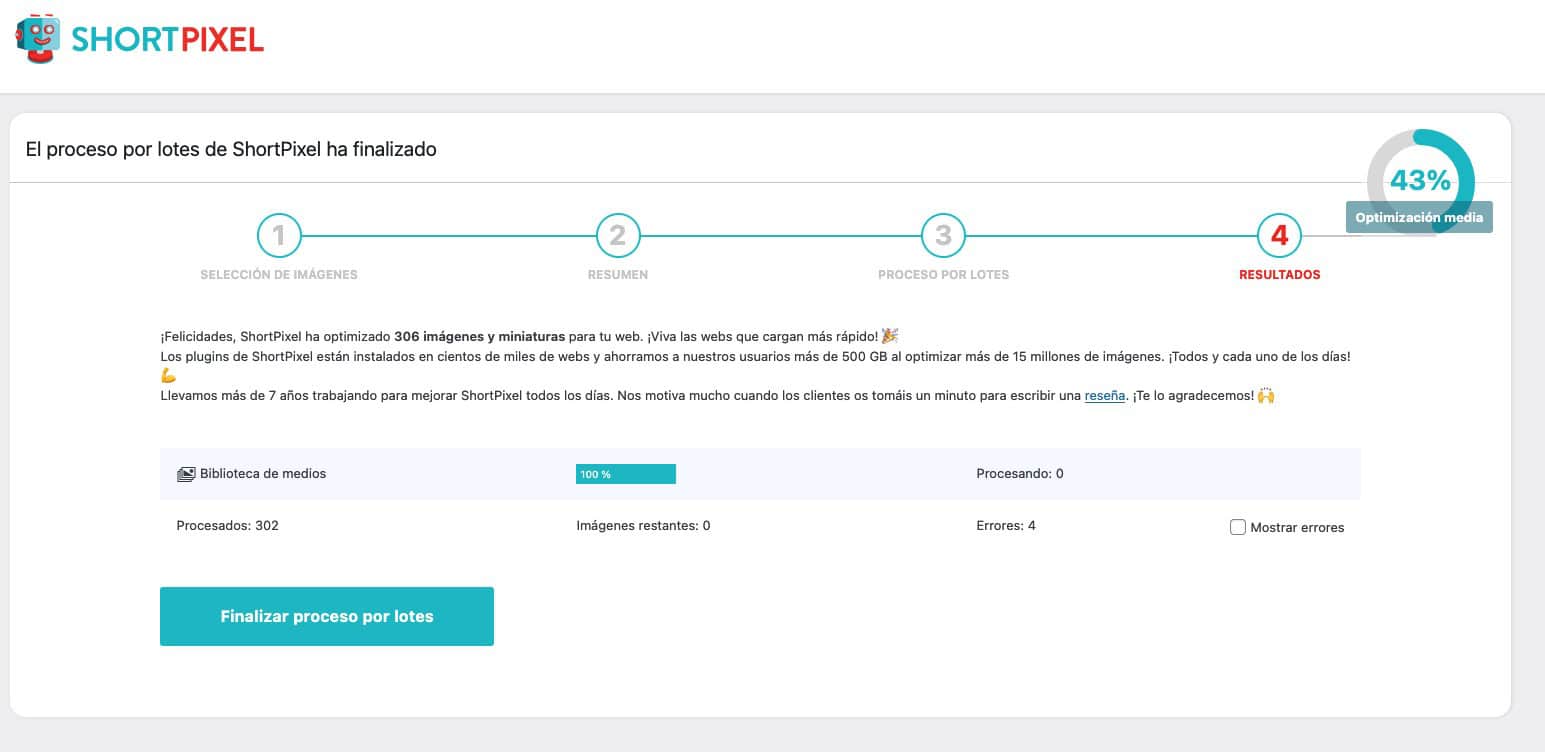1545x752 pixels.
Task: Click the 43% average optimization circle
Action: click(1420, 181)
